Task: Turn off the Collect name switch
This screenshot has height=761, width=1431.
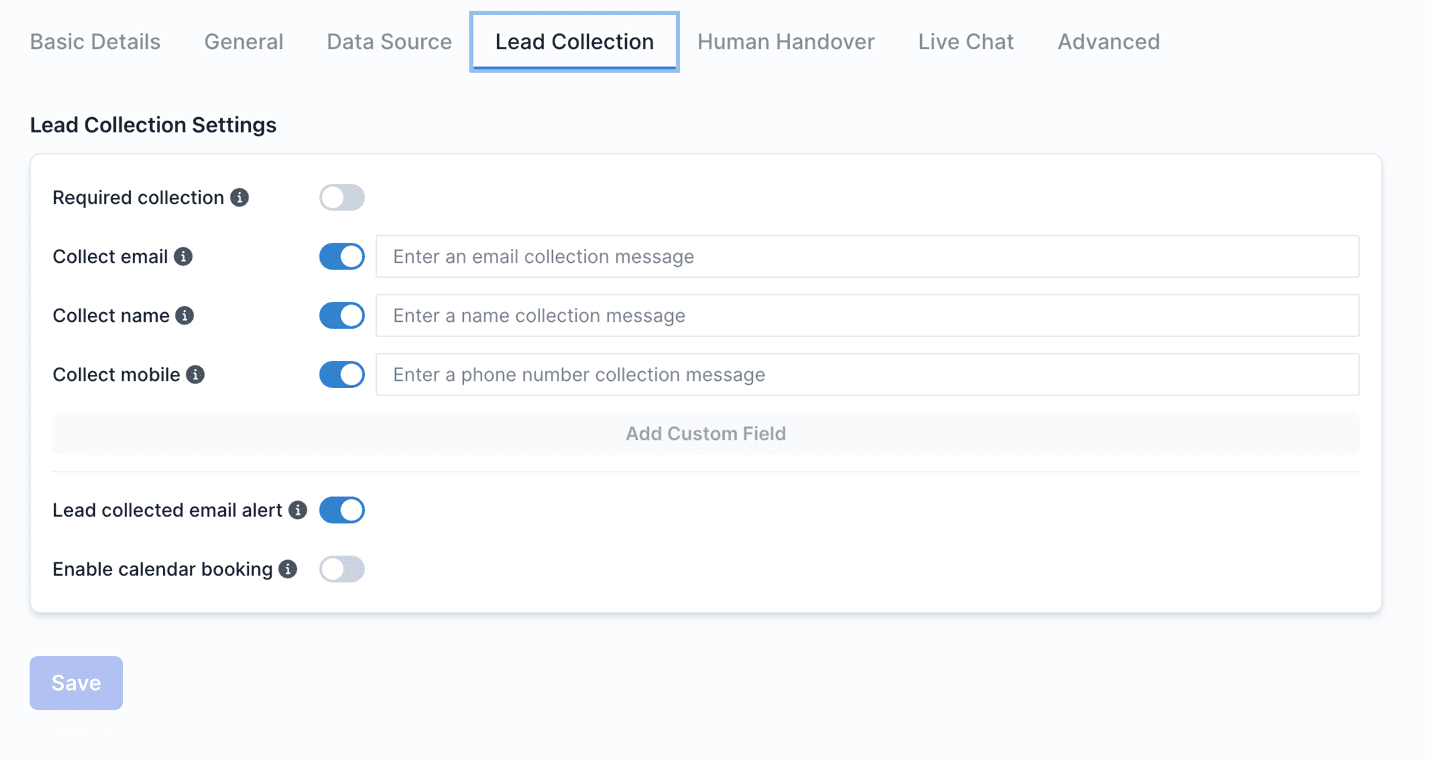Action: 342,315
